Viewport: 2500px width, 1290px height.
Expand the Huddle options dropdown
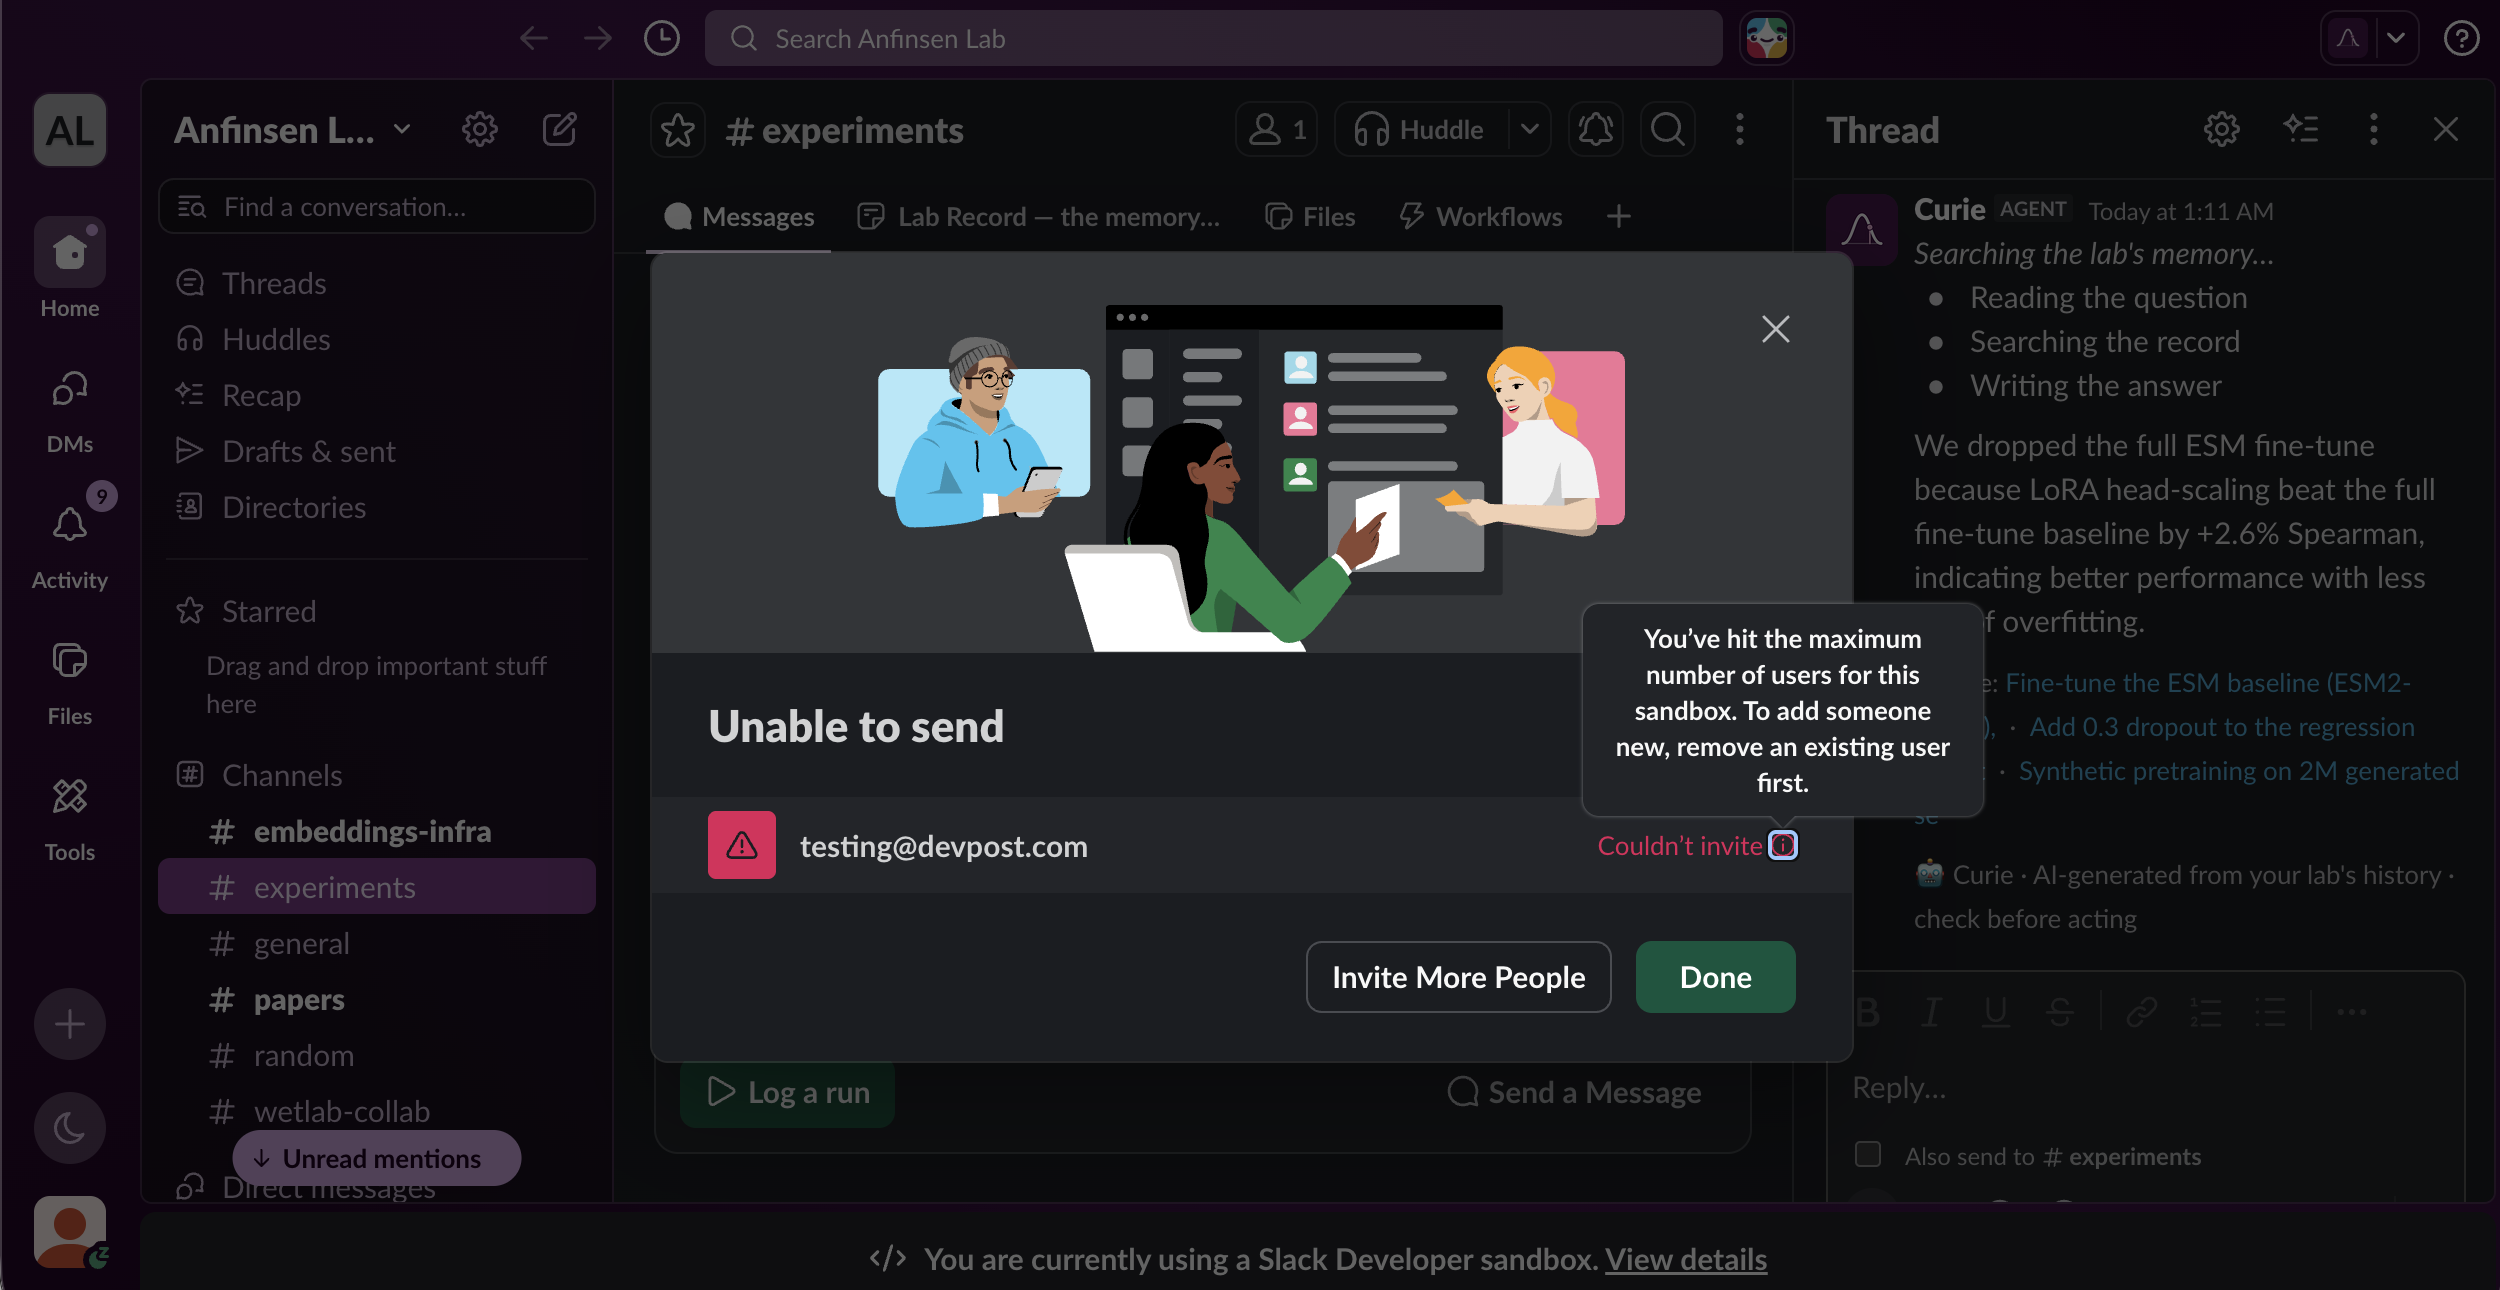(1530, 130)
